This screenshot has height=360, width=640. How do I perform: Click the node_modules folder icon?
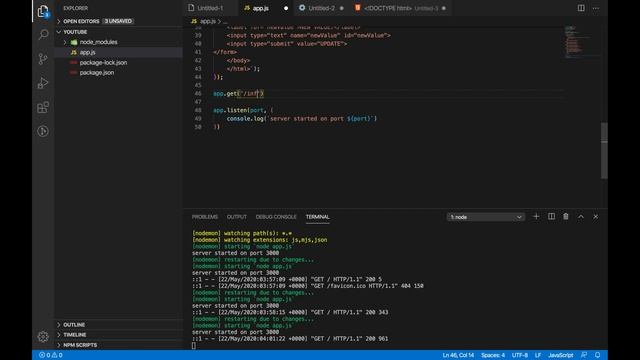click(74, 42)
